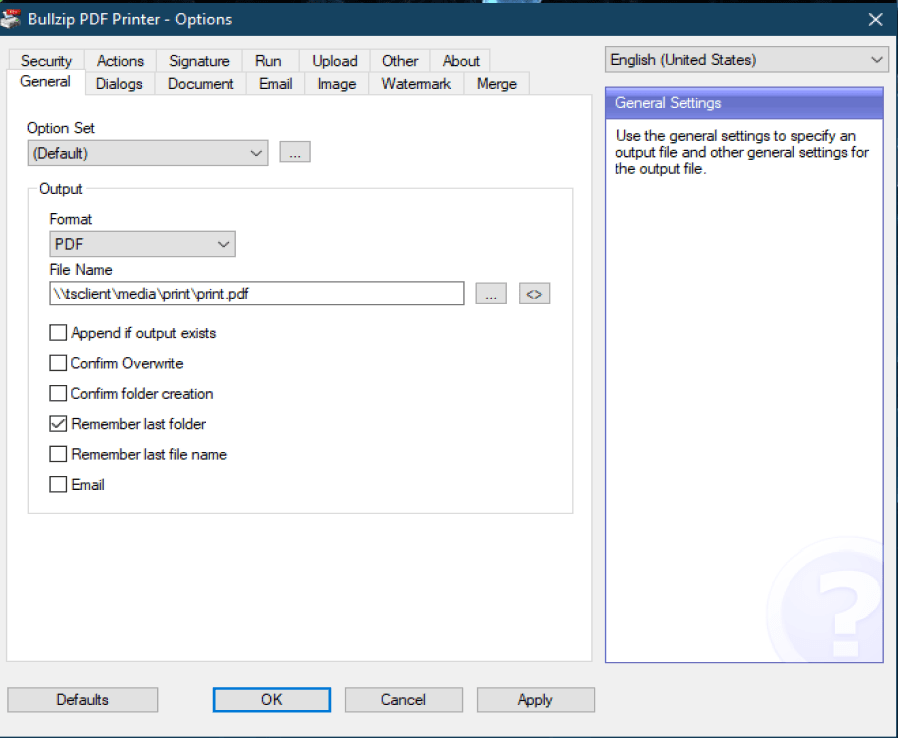Viewport: 898px width, 738px height.
Task: Enable Append if output exists
Action: coord(58,333)
